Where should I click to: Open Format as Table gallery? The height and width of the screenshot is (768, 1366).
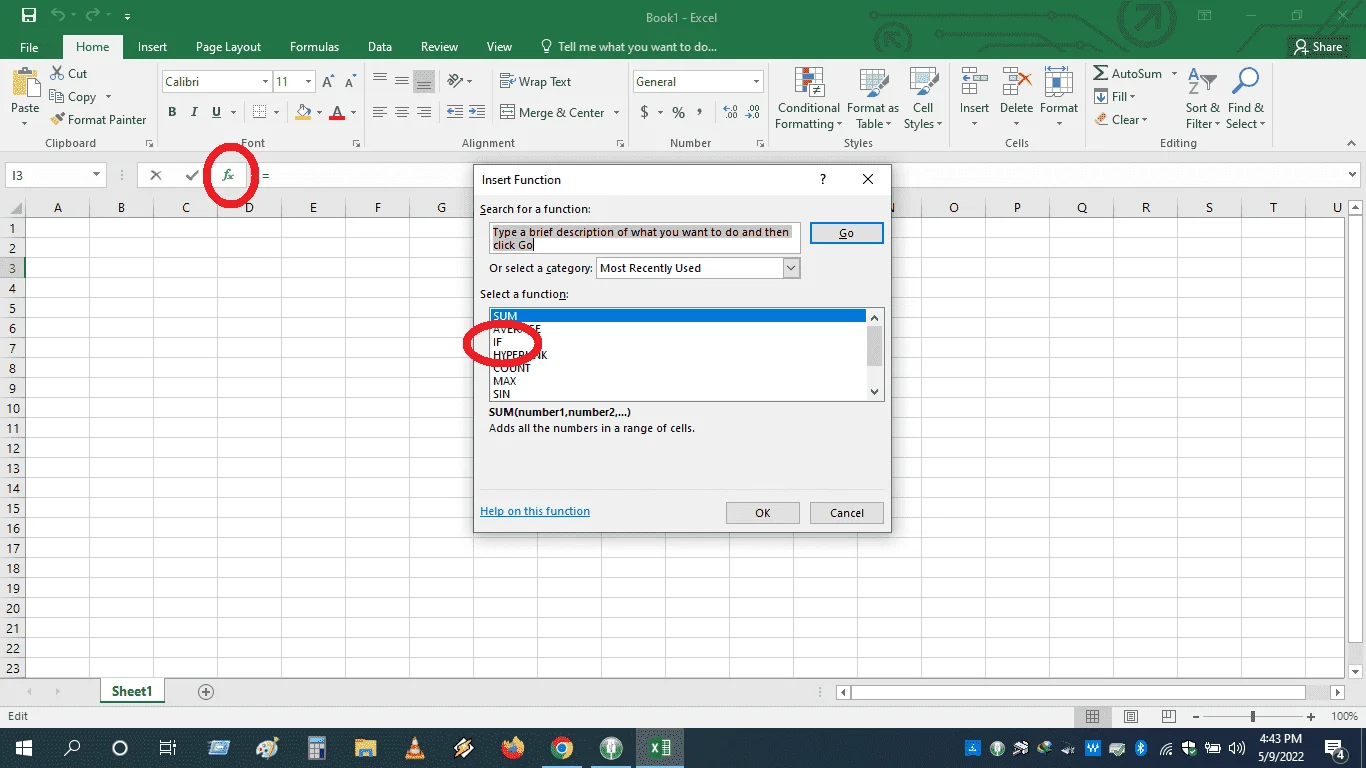(x=873, y=98)
